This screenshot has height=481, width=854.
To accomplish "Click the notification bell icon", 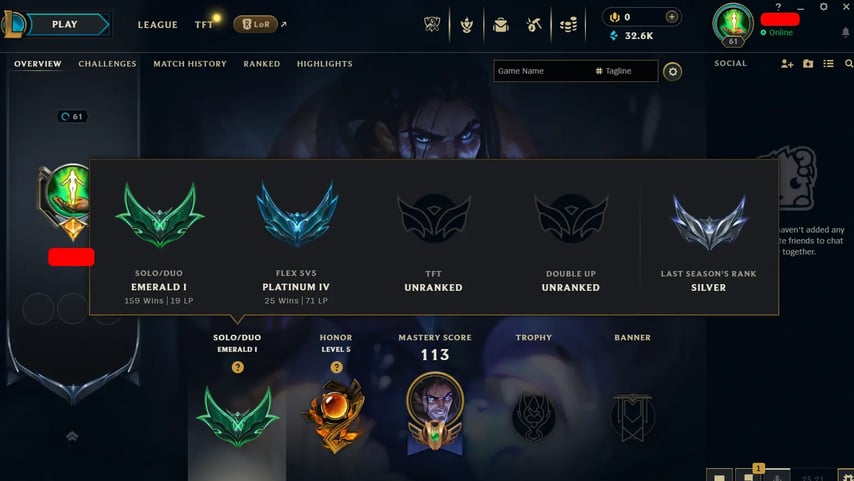I will pyautogui.click(x=845, y=33).
